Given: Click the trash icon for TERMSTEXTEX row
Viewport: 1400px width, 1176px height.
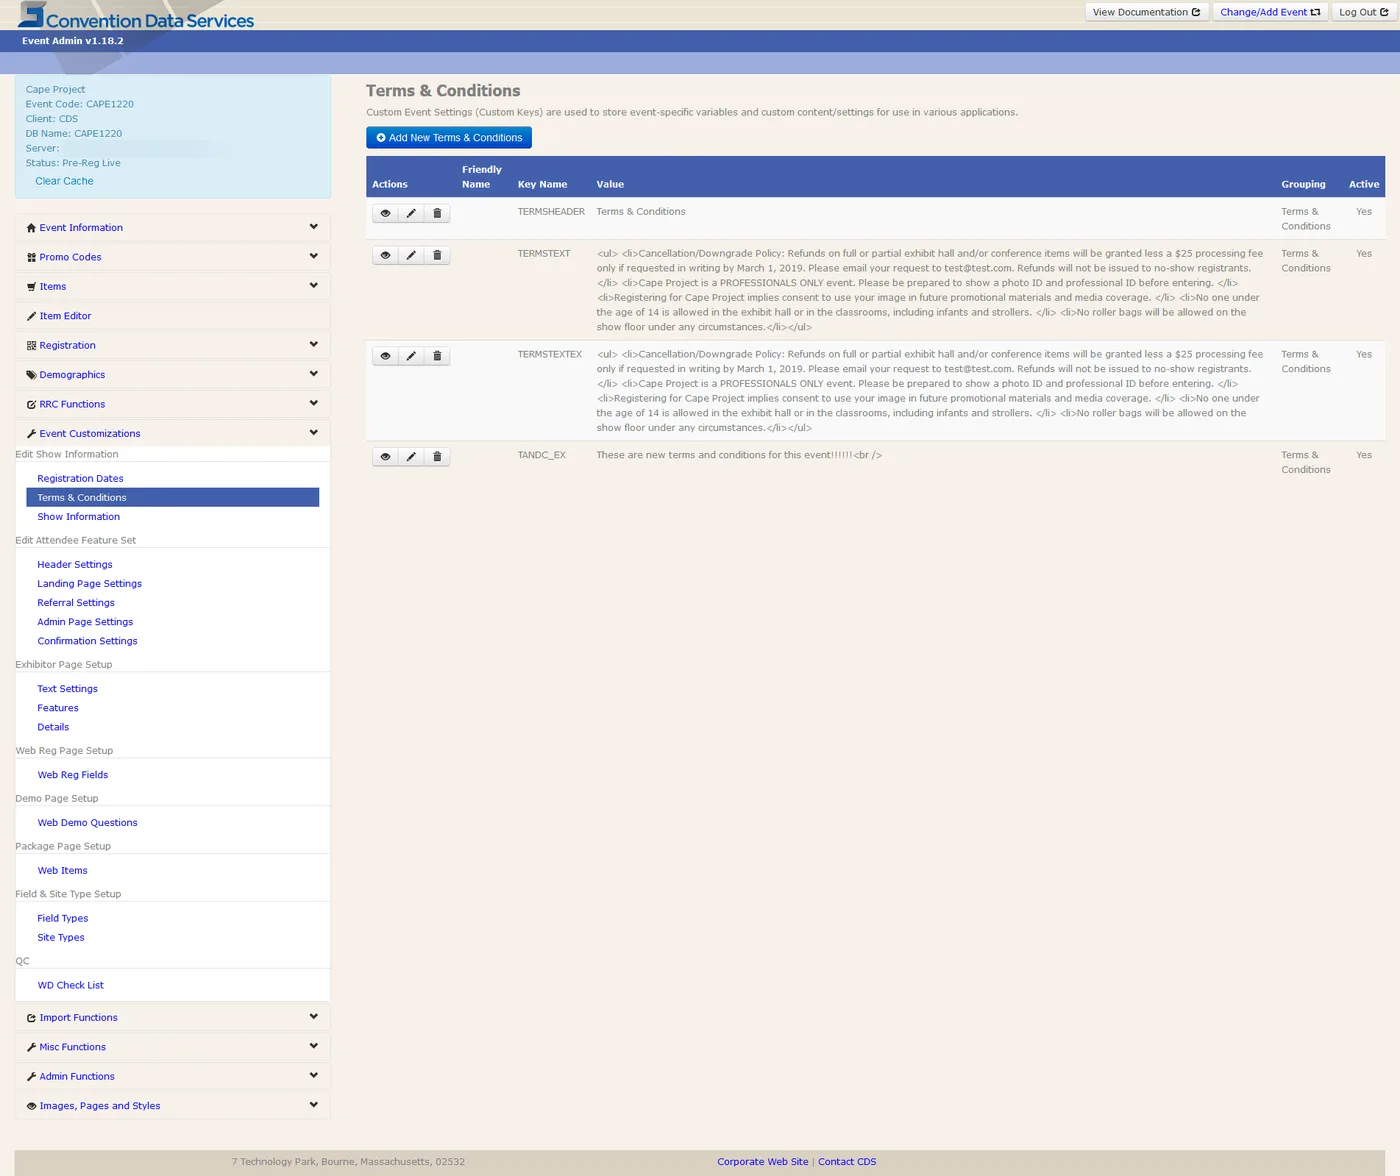Looking at the screenshot, I should pyautogui.click(x=437, y=356).
